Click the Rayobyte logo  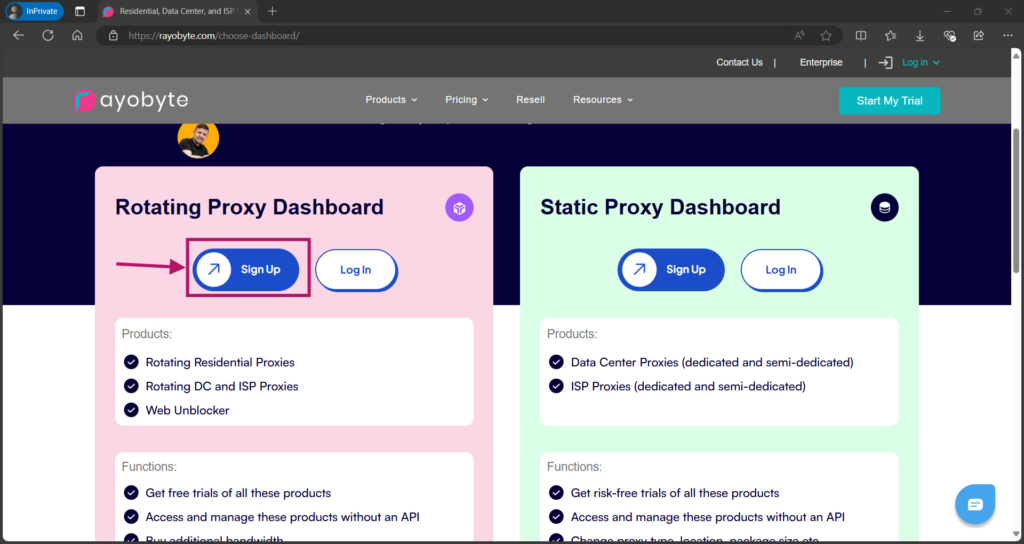[131, 101]
